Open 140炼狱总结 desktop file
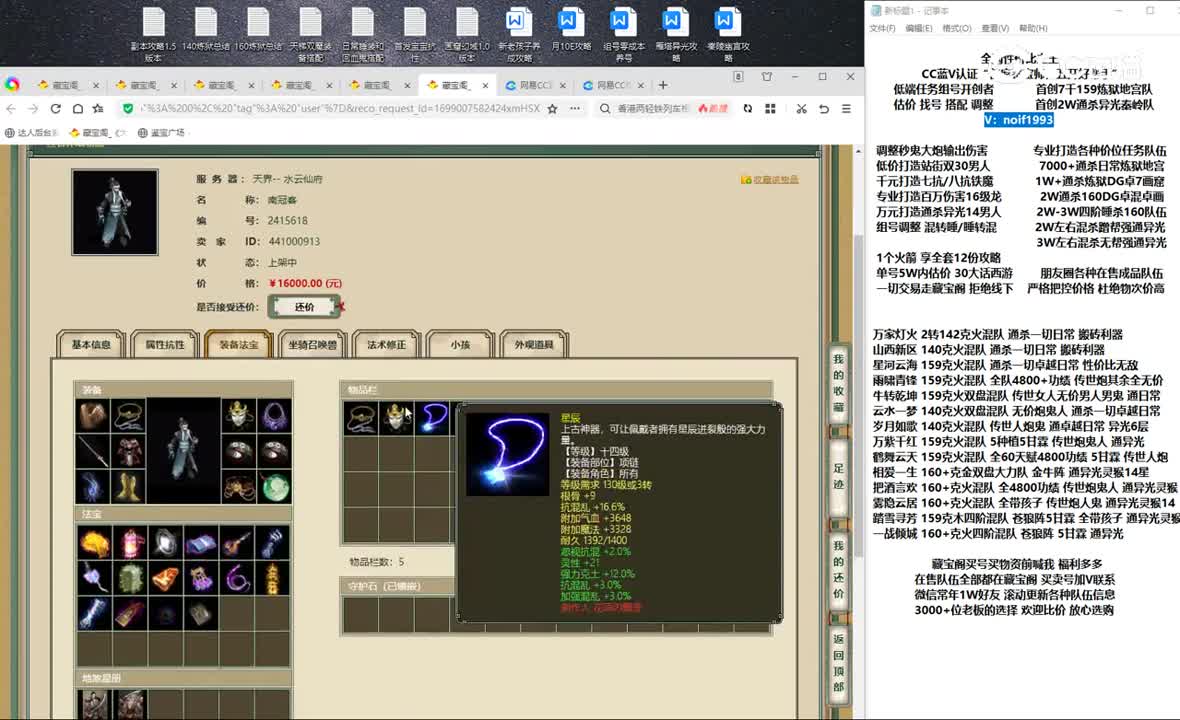 point(205,30)
